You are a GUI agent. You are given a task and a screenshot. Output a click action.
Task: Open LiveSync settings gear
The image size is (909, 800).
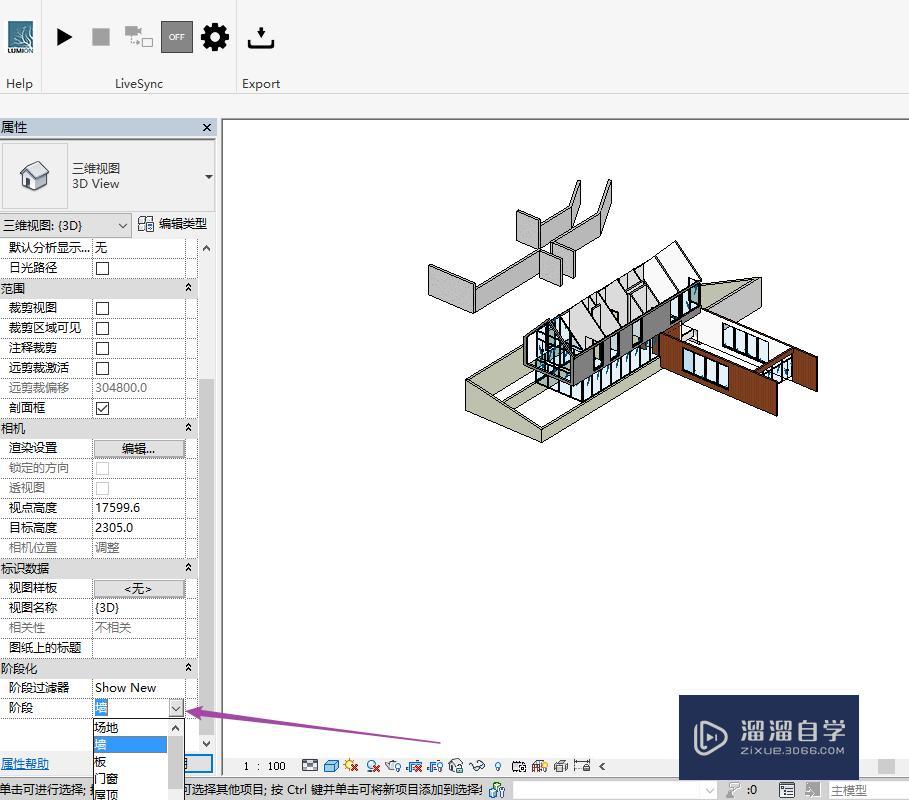pyautogui.click(x=215, y=37)
